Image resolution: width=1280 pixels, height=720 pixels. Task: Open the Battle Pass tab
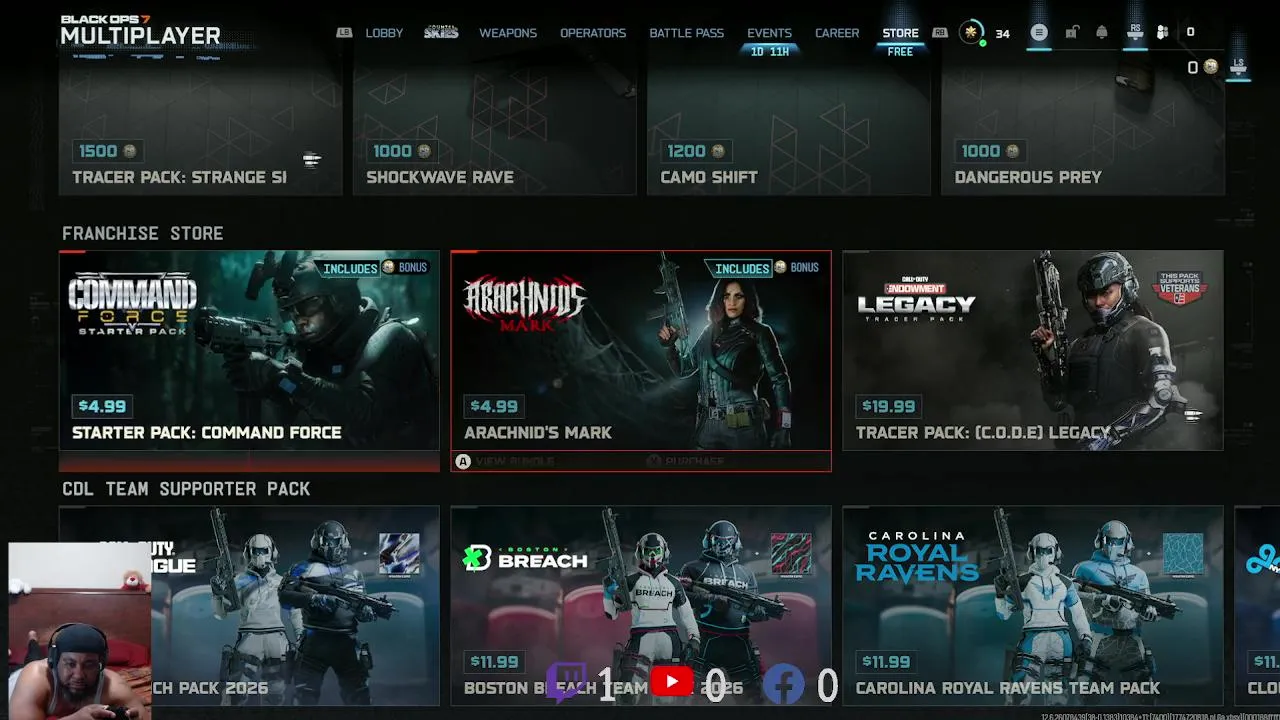tap(687, 33)
